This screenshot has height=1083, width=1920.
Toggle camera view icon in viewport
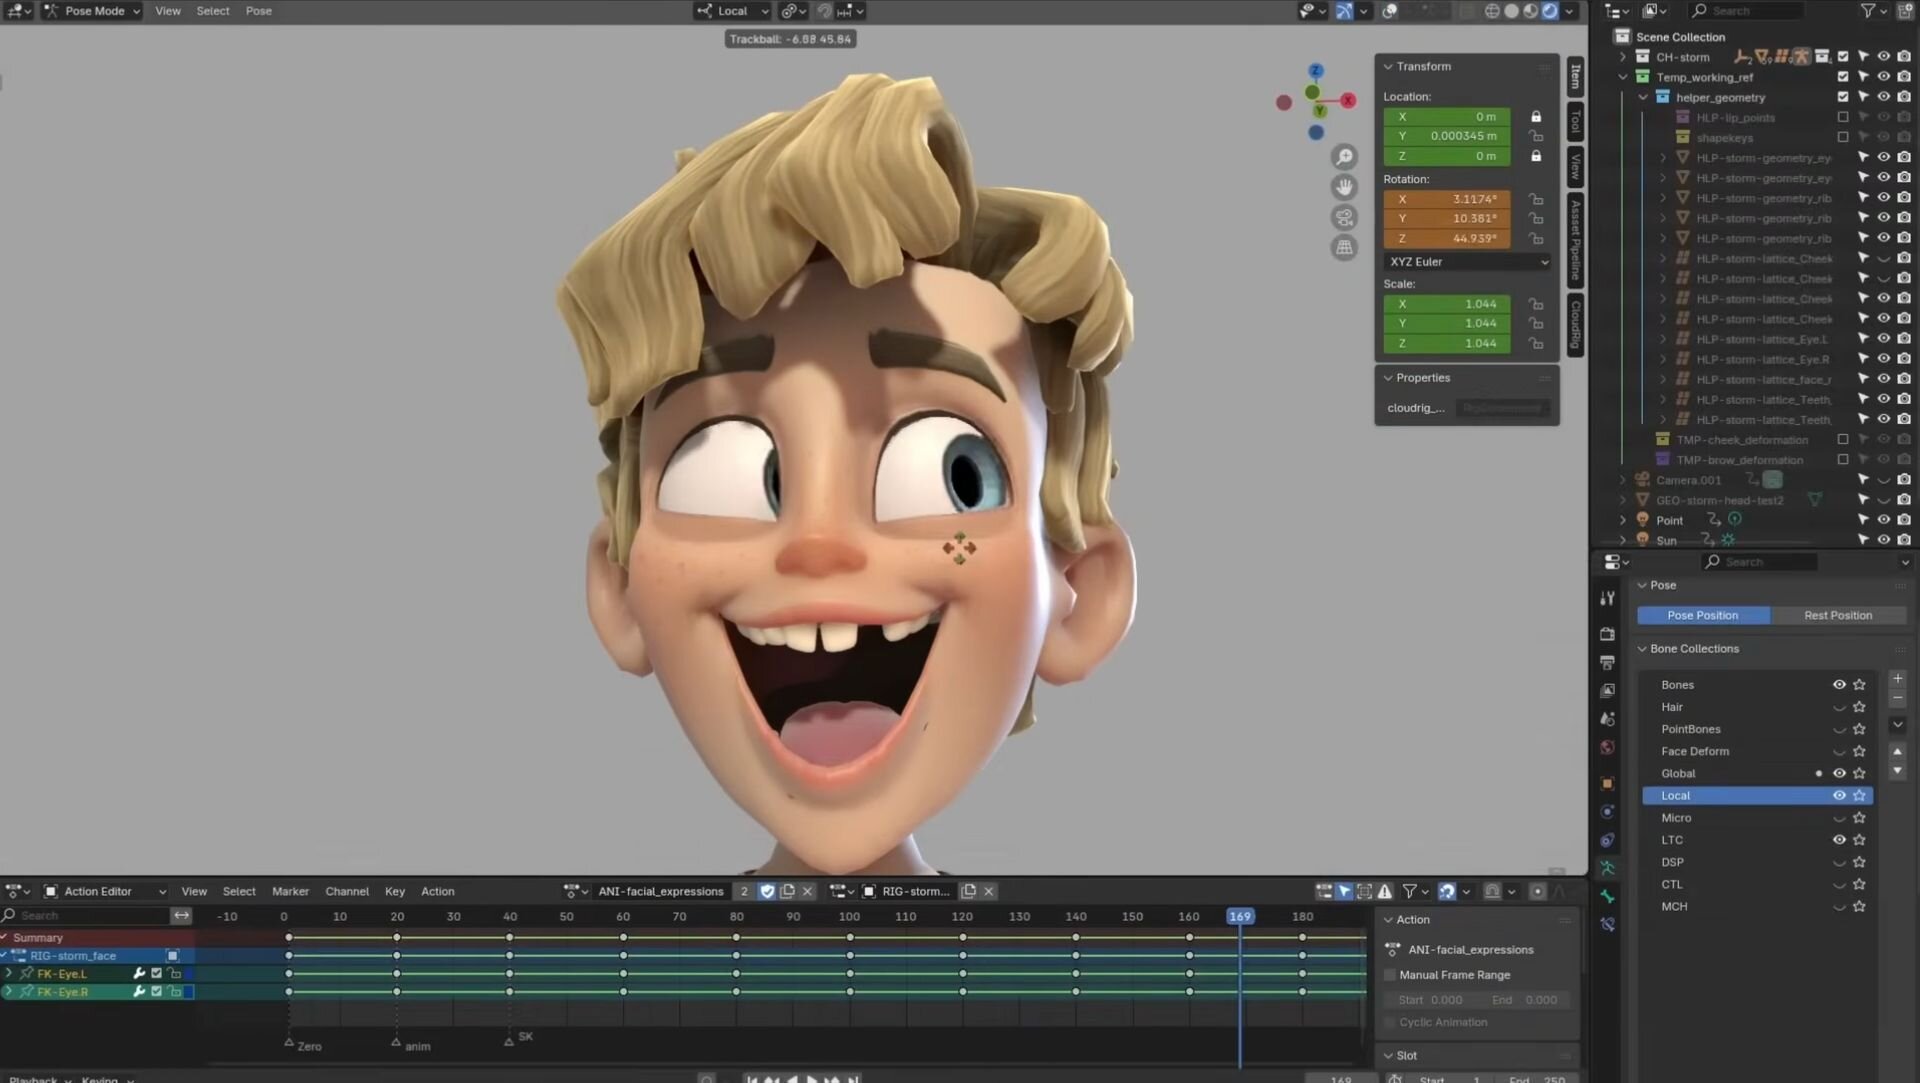pos(1345,217)
